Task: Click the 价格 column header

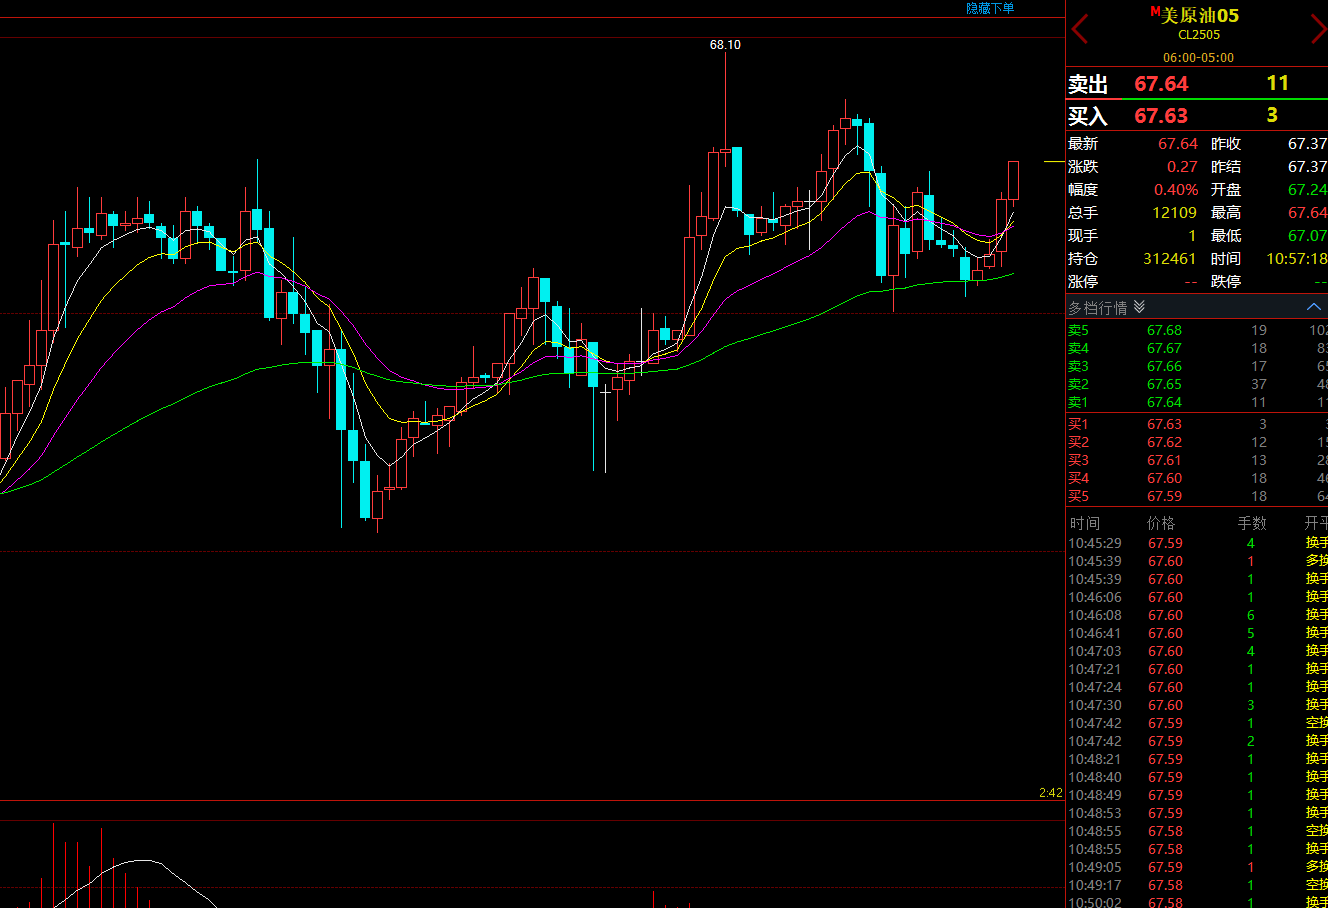Action: tap(1161, 523)
